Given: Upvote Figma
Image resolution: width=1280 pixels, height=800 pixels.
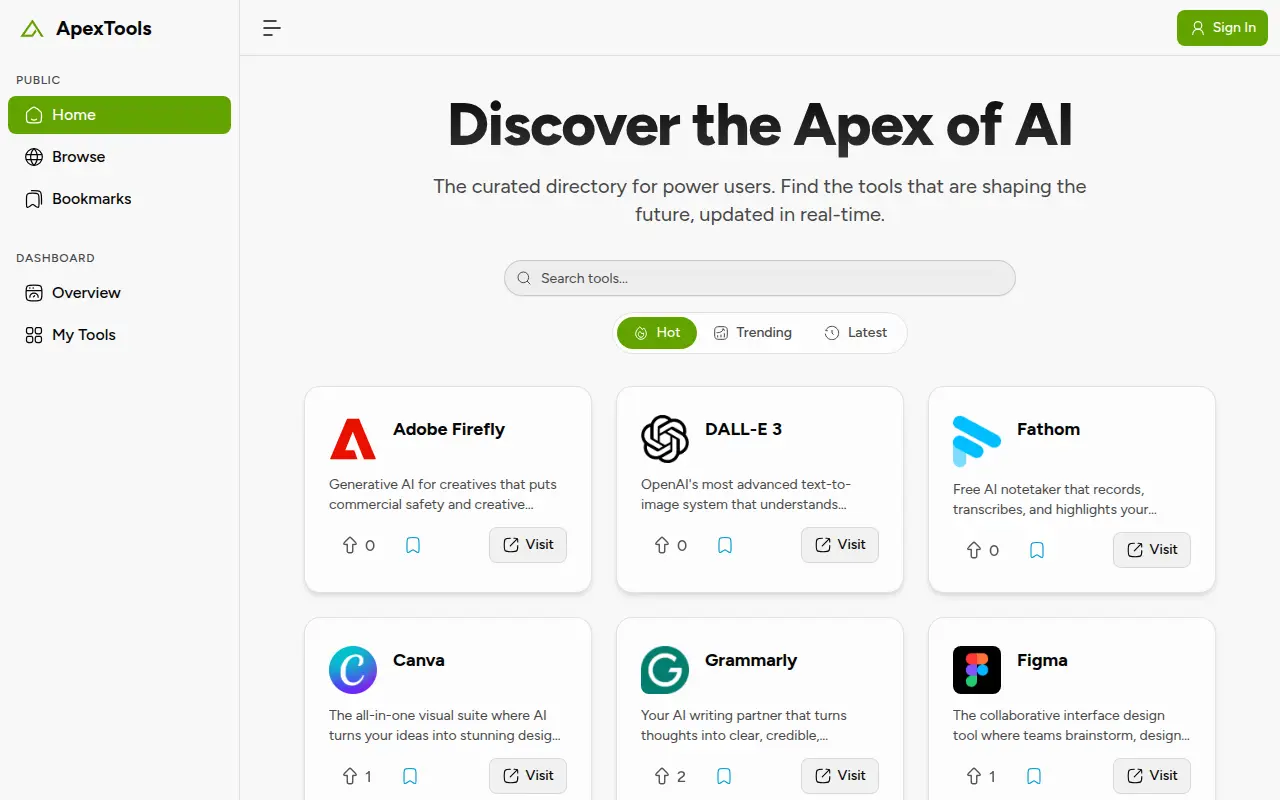Looking at the screenshot, I should [974, 776].
